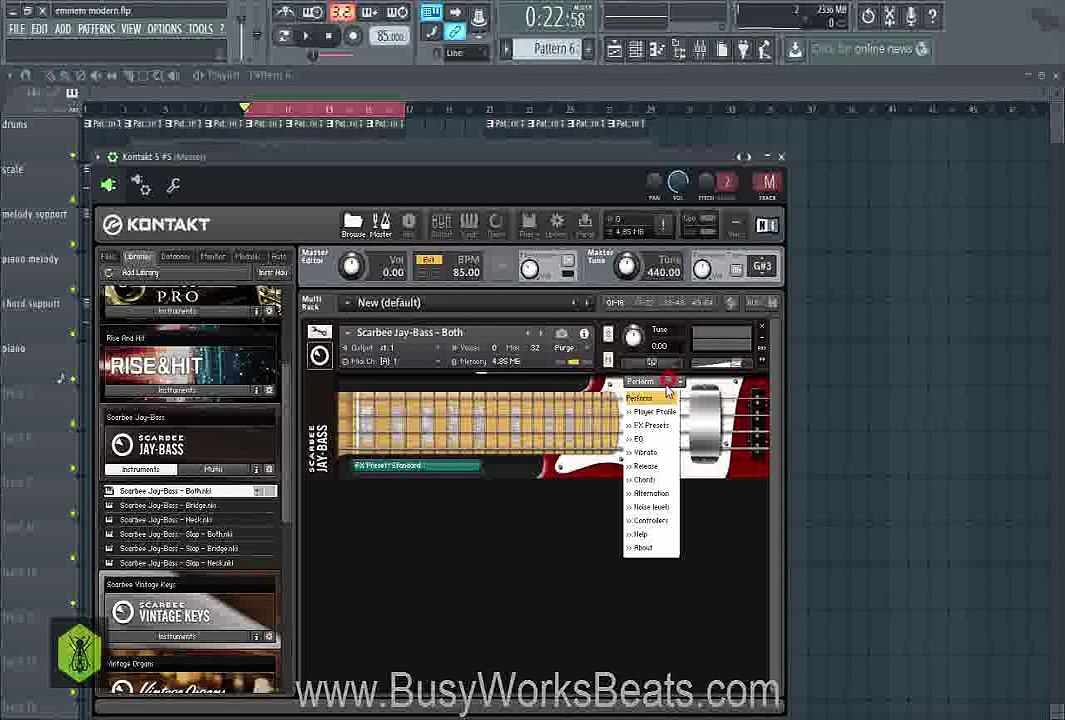Screen dimensions: 1065x720
Task: Load Scarbee Jay-Bass - Bridge.nki file
Action: point(190,505)
